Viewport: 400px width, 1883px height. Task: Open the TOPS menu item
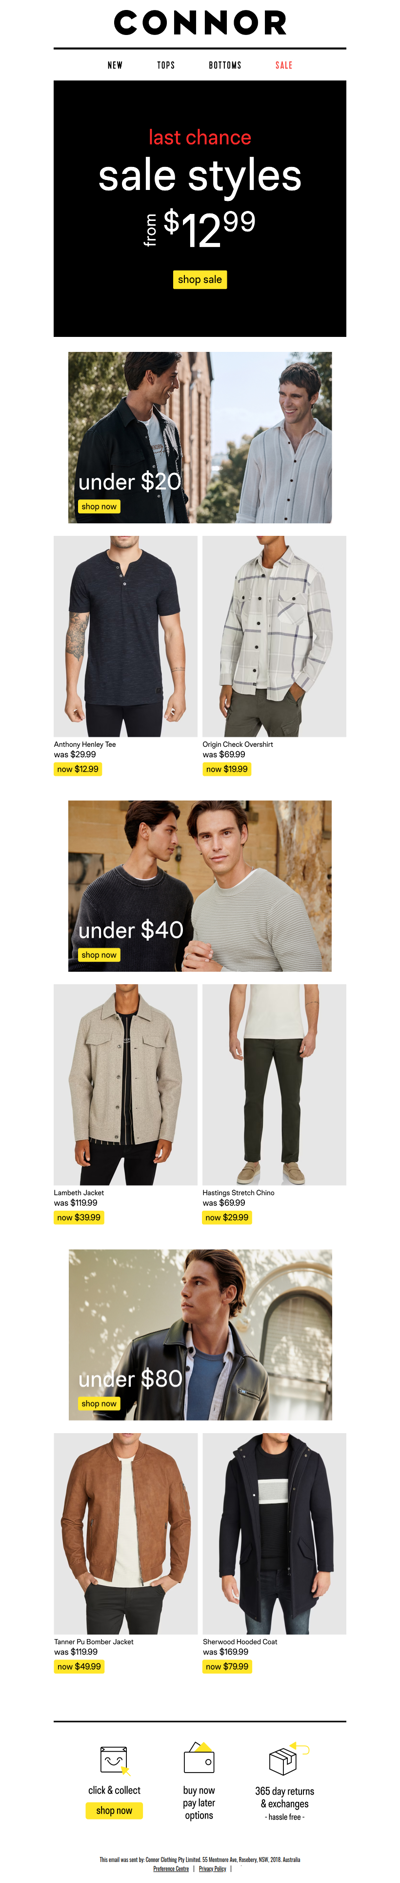pos(166,65)
